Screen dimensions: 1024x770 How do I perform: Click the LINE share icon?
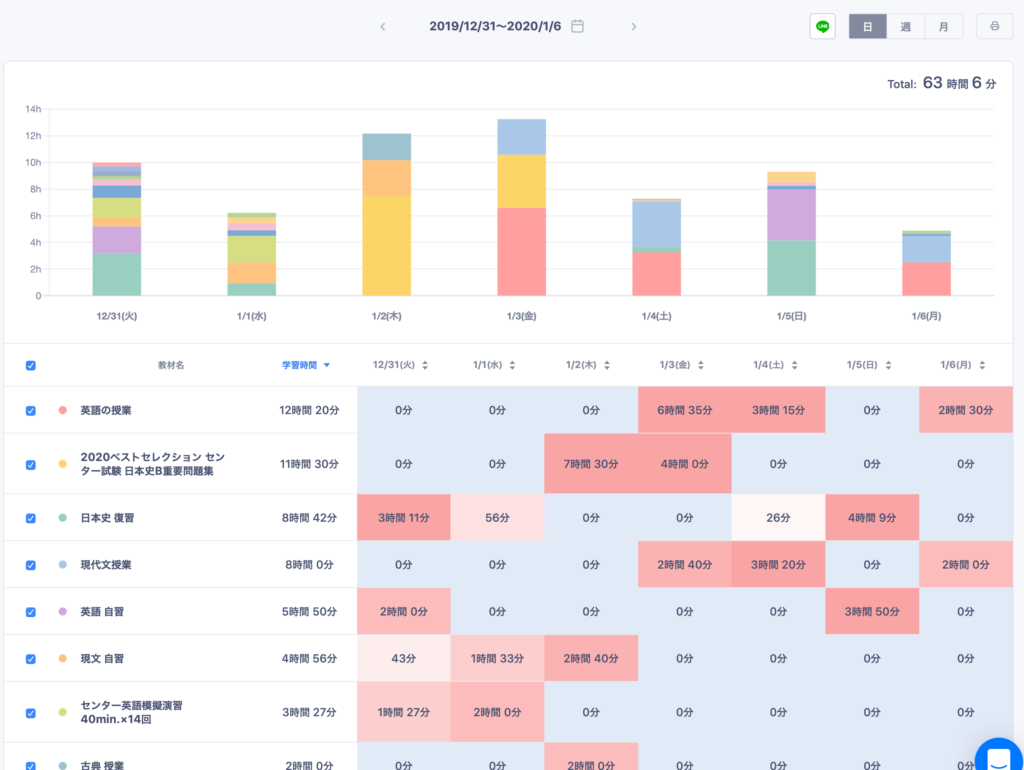tap(822, 27)
